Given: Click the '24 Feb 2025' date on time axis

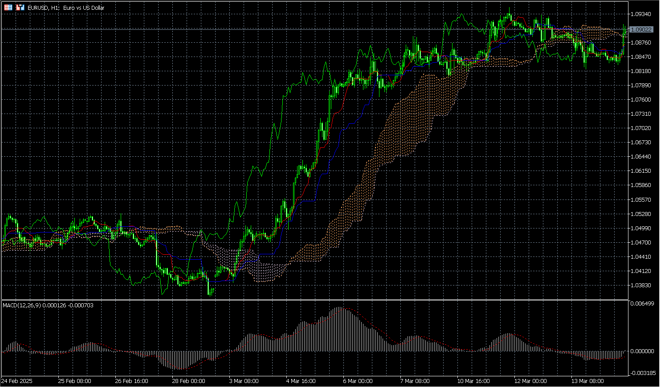Looking at the screenshot, I should pyautogui.click(x=16, y=381).
